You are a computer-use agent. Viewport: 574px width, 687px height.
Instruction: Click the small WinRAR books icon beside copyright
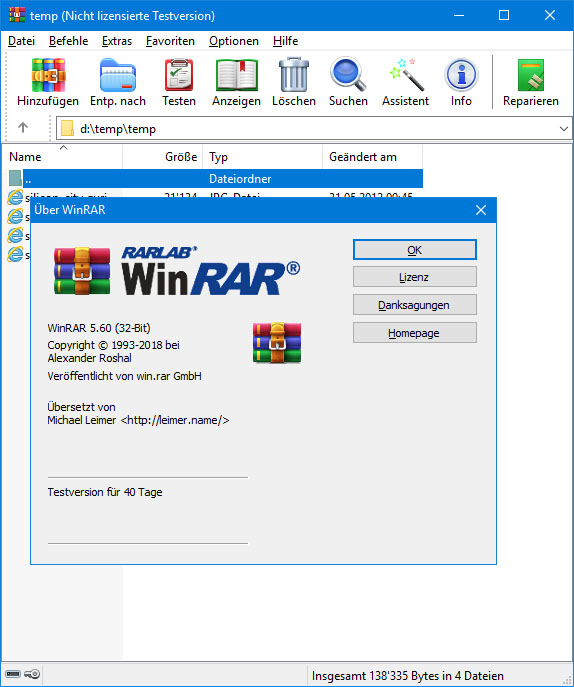click(x=277, y=343)
